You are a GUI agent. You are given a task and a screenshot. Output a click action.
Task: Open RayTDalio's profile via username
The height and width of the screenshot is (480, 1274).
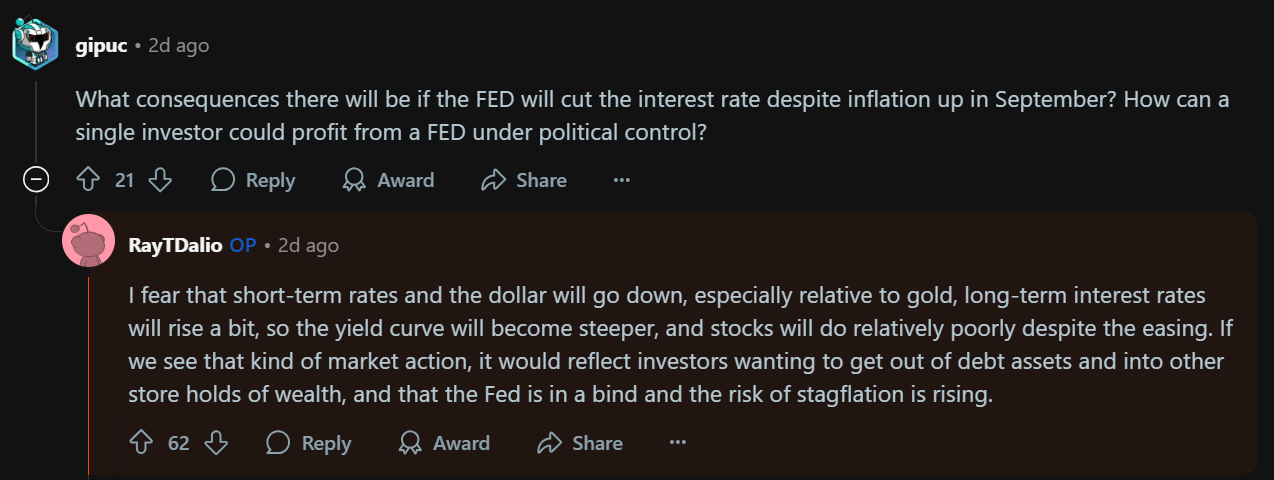point(175,245)
